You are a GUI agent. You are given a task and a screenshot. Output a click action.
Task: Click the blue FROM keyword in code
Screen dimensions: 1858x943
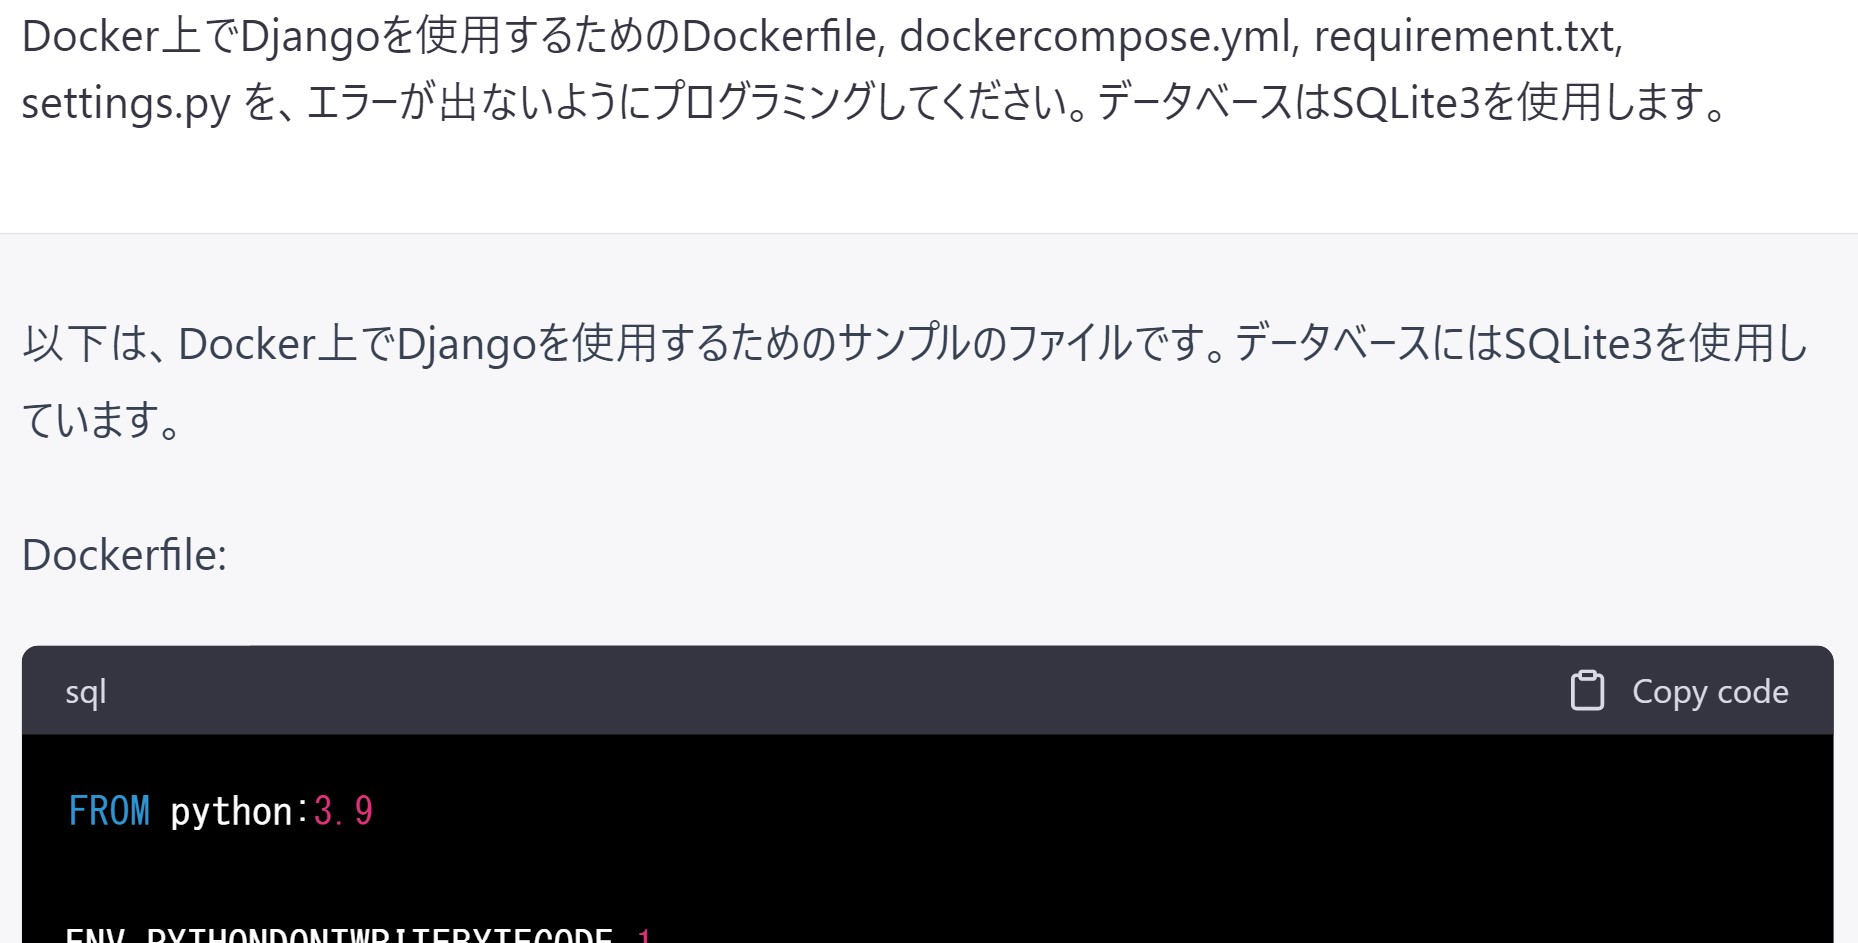[x=109, y=811]
